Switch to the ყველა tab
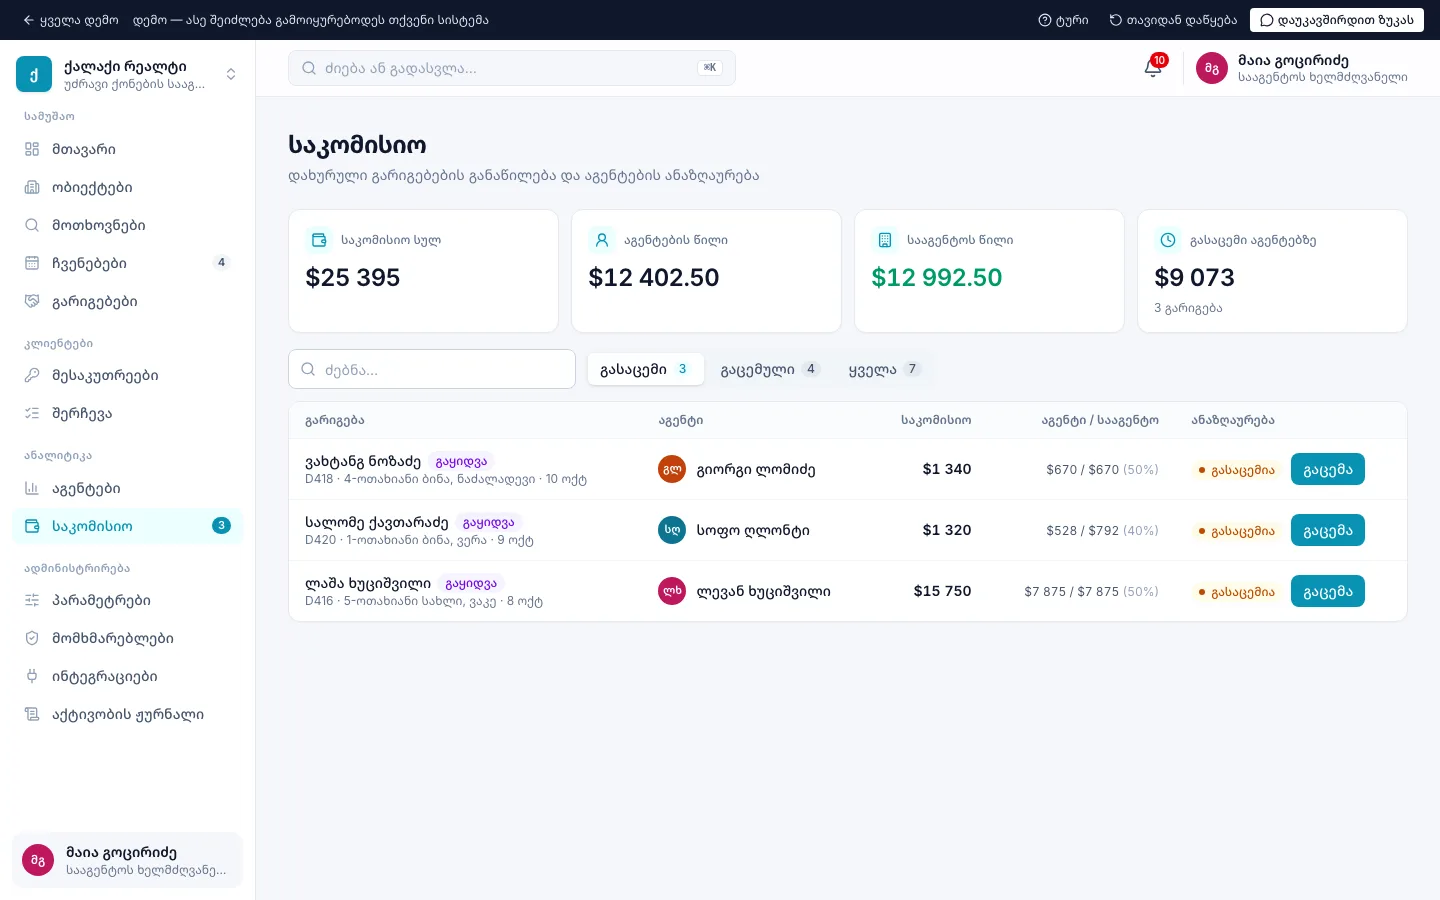The image size is (1440, 900). [884, 369]
